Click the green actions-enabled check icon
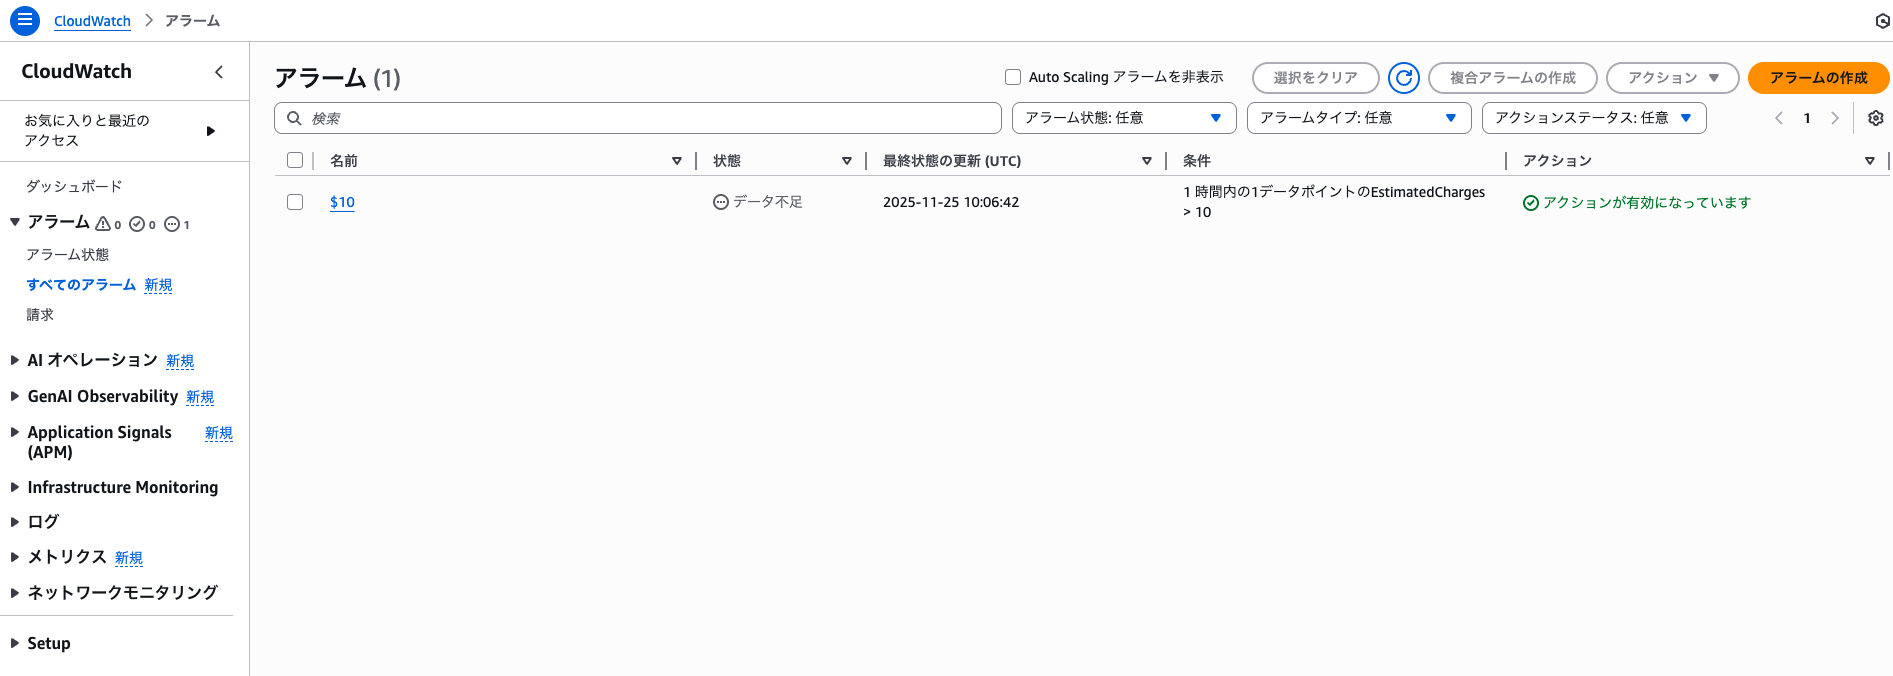The width and height of the screenshot is (1893, 676). [x=1531, y=203]
